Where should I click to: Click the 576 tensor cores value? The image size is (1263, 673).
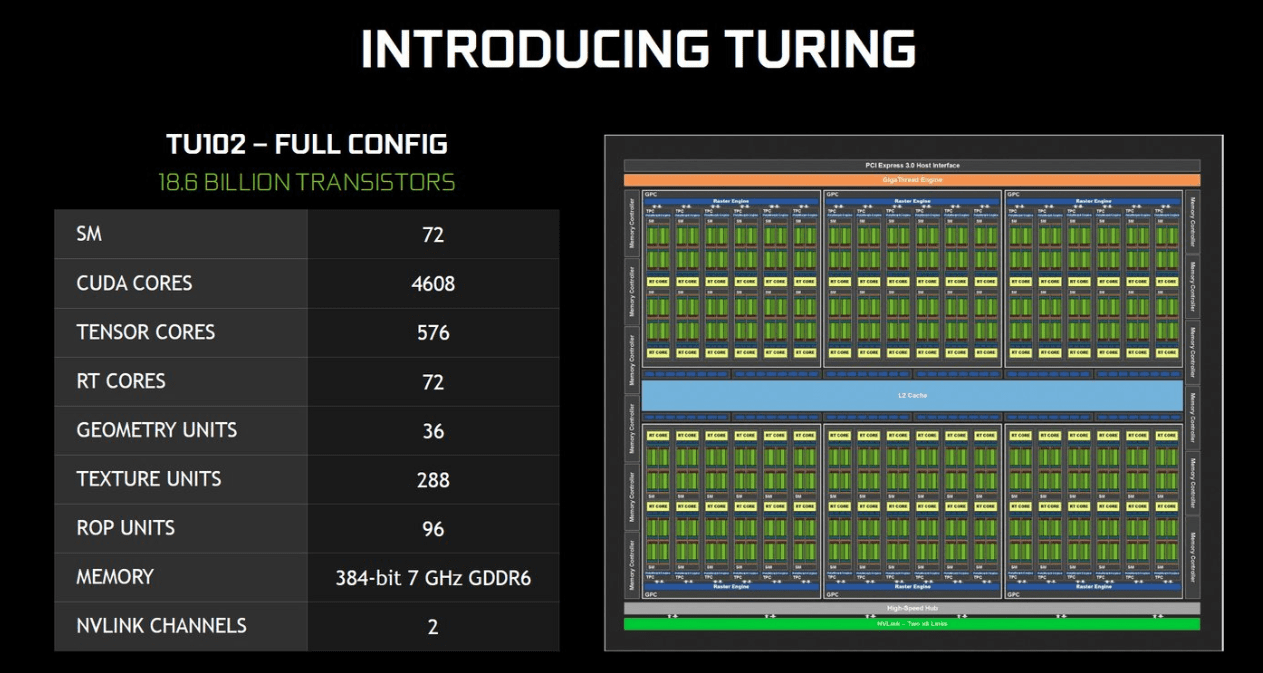pos(433,333)
